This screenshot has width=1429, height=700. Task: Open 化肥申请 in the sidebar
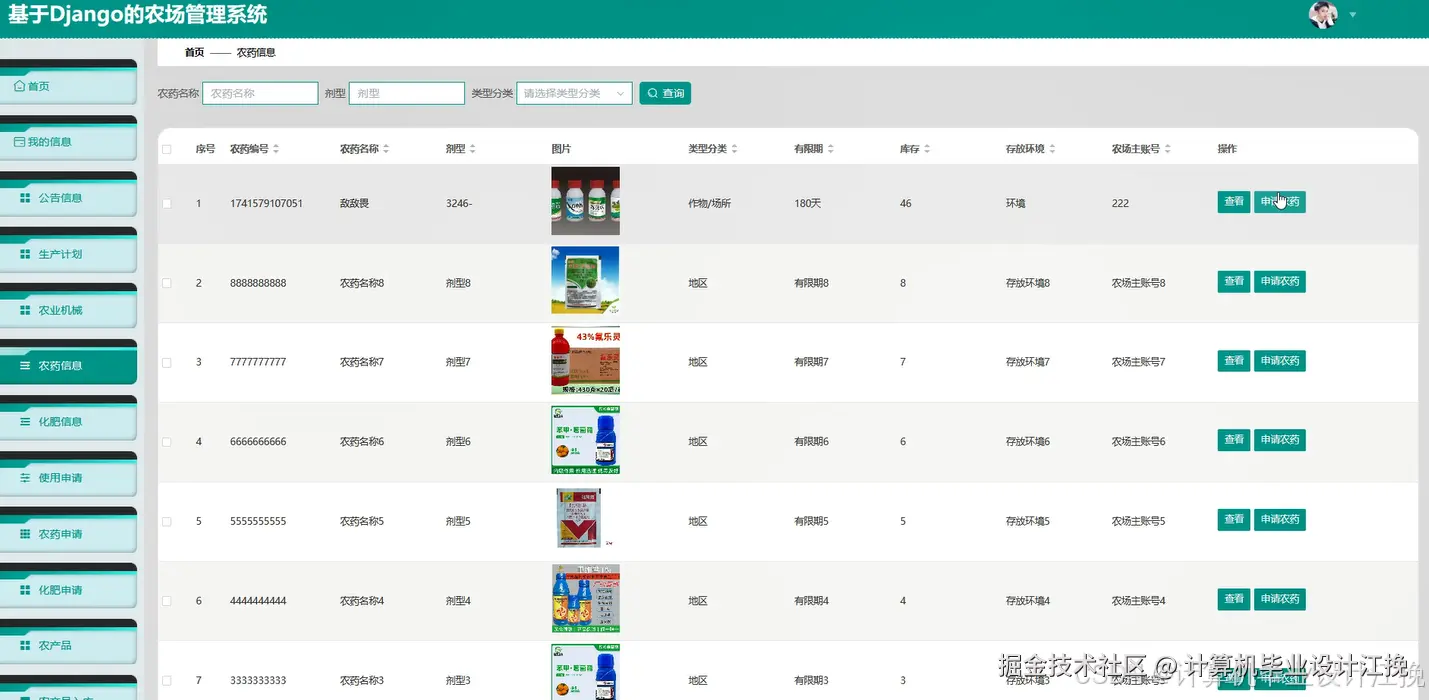click(x=68, y=590)
